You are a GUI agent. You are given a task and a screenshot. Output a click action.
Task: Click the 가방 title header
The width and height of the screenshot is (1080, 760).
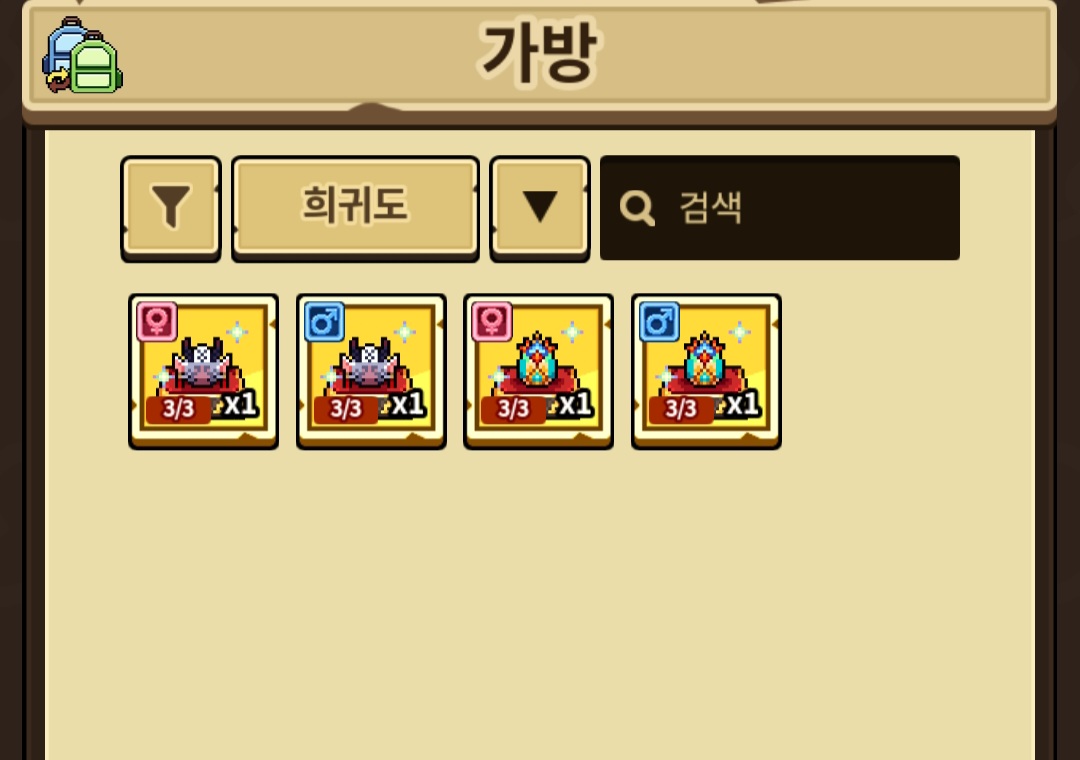pos(539,54)
